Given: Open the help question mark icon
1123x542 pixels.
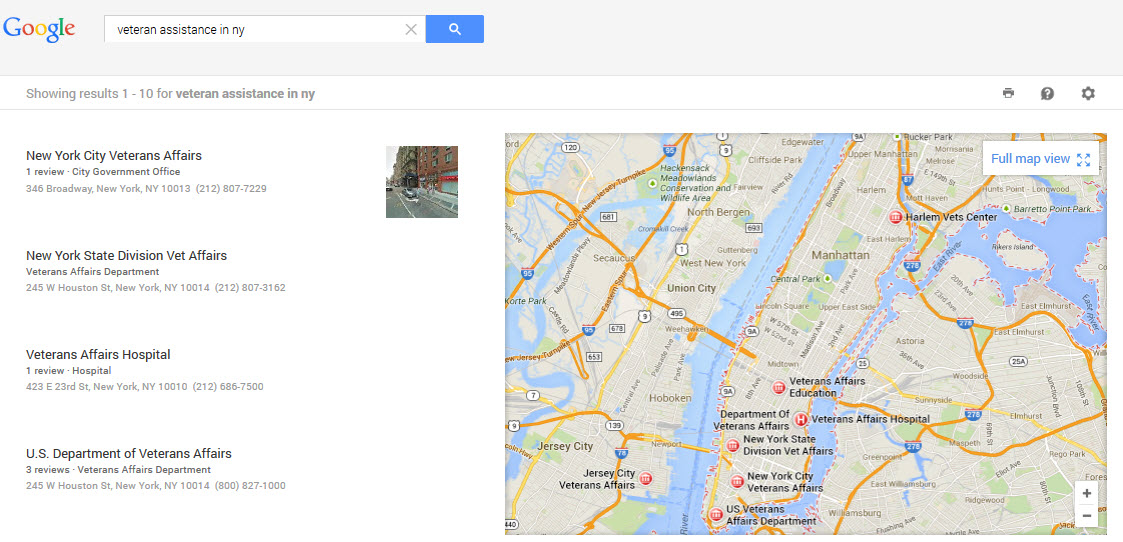Looking at the screenshot, I should [x=1047, y=94].
